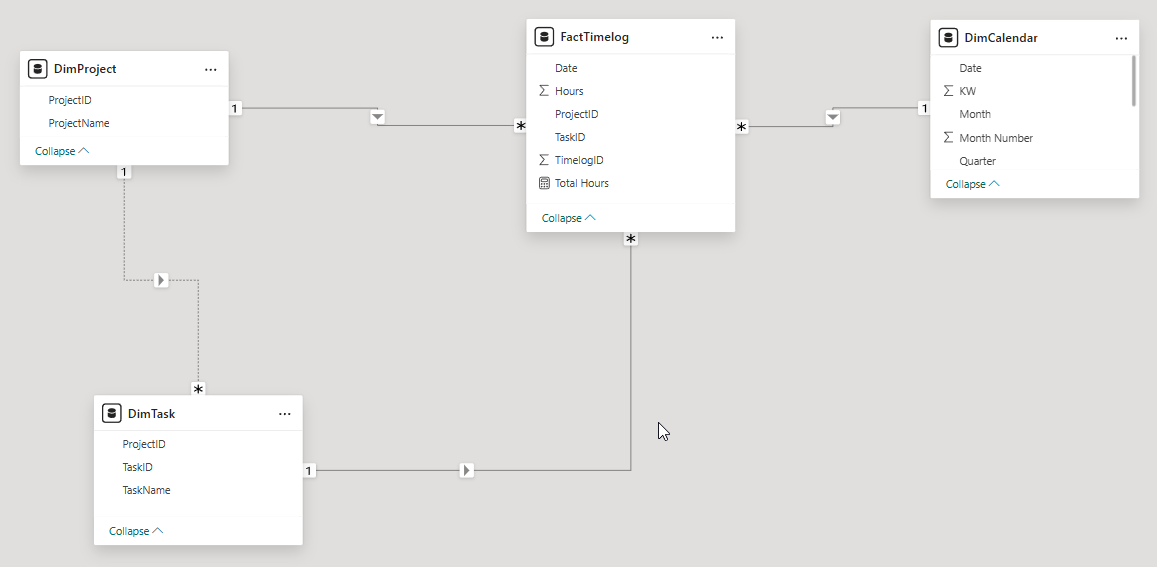Open the DimCalendar ellipsis options menu

pyautogui.click(x=1122, y=38)
